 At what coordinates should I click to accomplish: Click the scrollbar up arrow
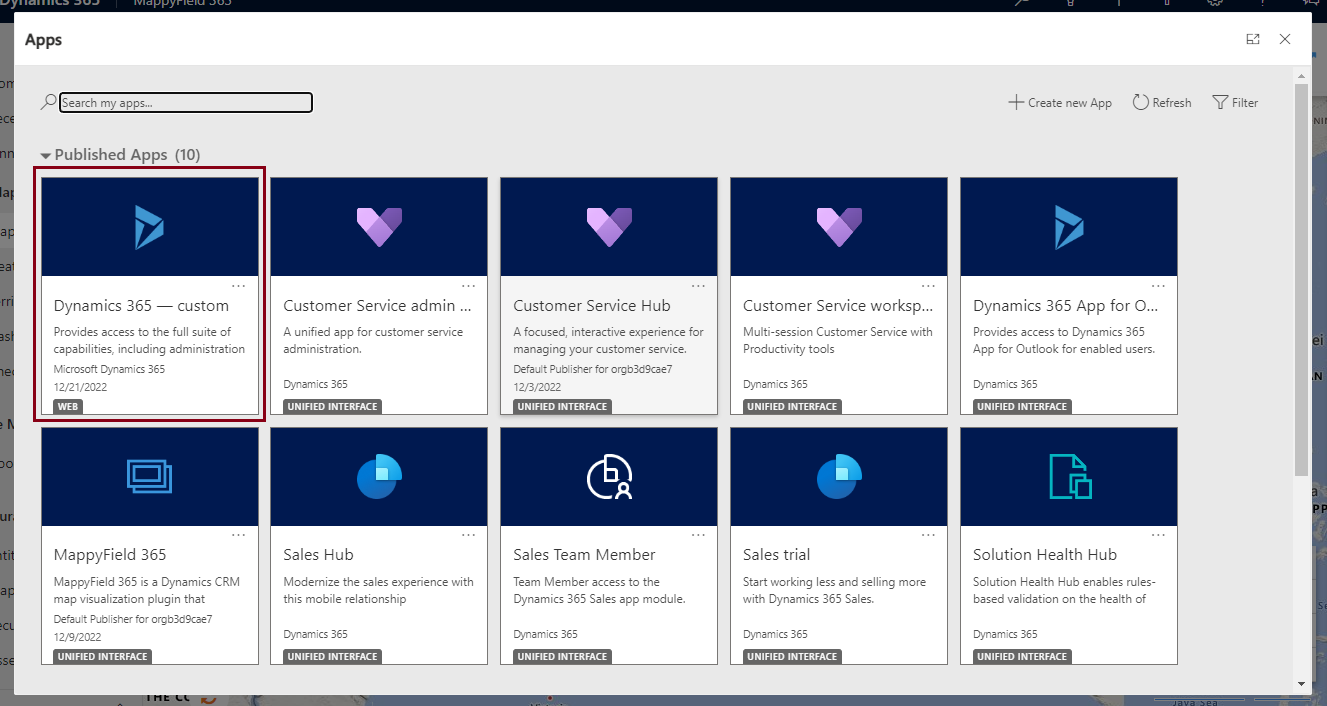(1301, 76)
